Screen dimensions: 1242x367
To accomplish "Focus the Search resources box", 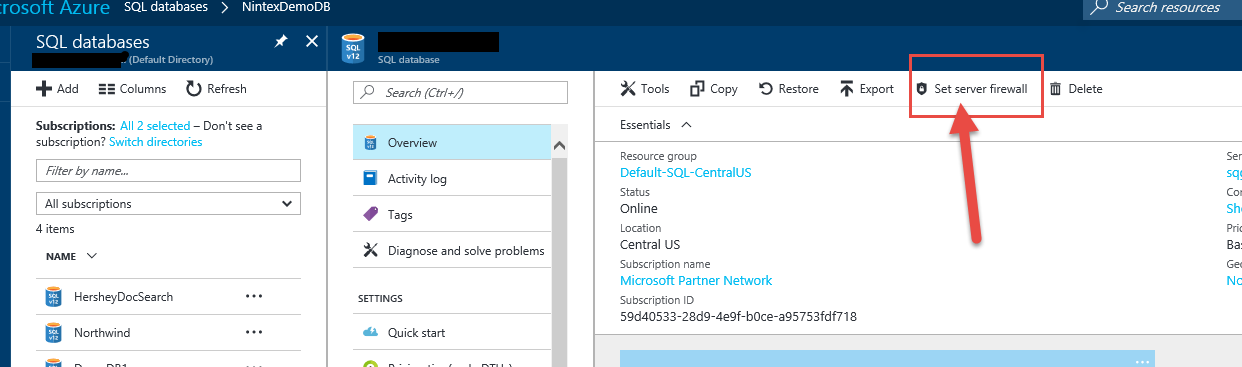I will point(1162,8).
